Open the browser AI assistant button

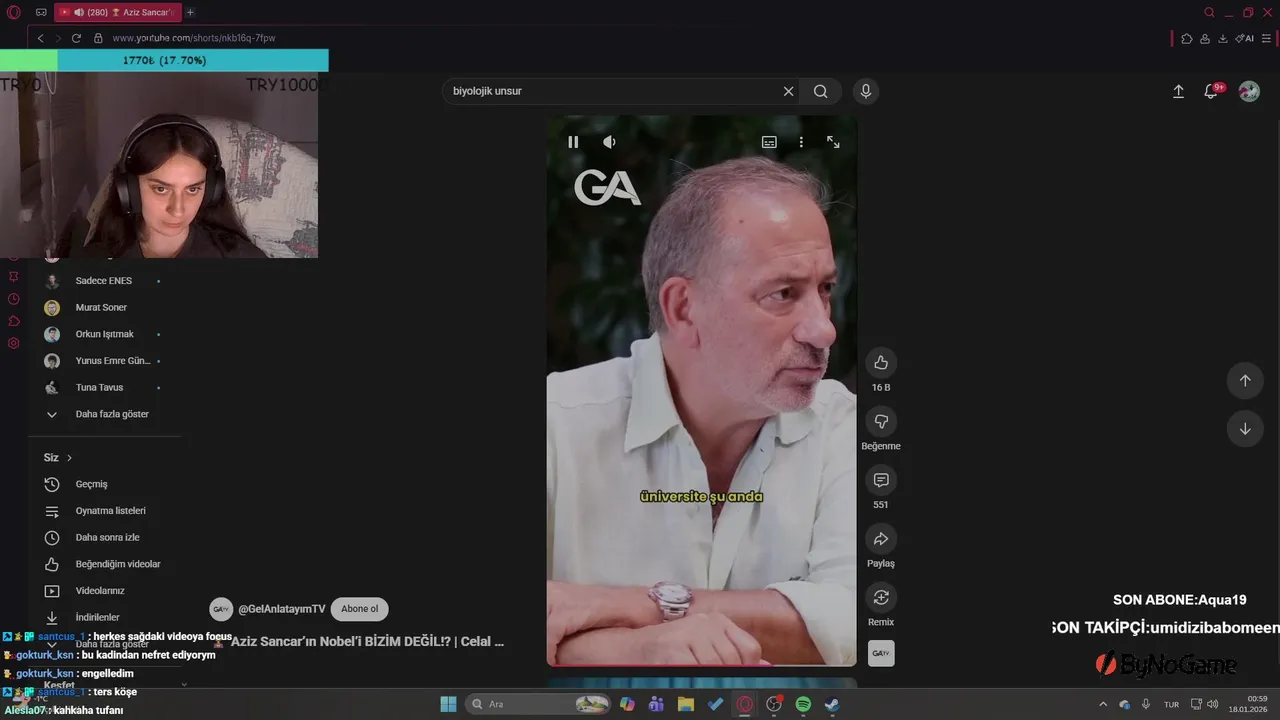(1244, 38)
